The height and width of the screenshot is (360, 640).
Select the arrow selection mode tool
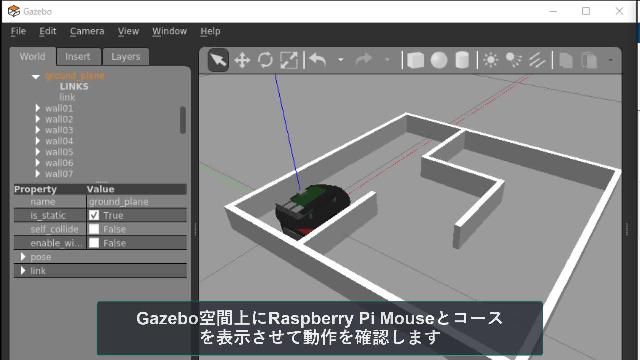[218, 60]
